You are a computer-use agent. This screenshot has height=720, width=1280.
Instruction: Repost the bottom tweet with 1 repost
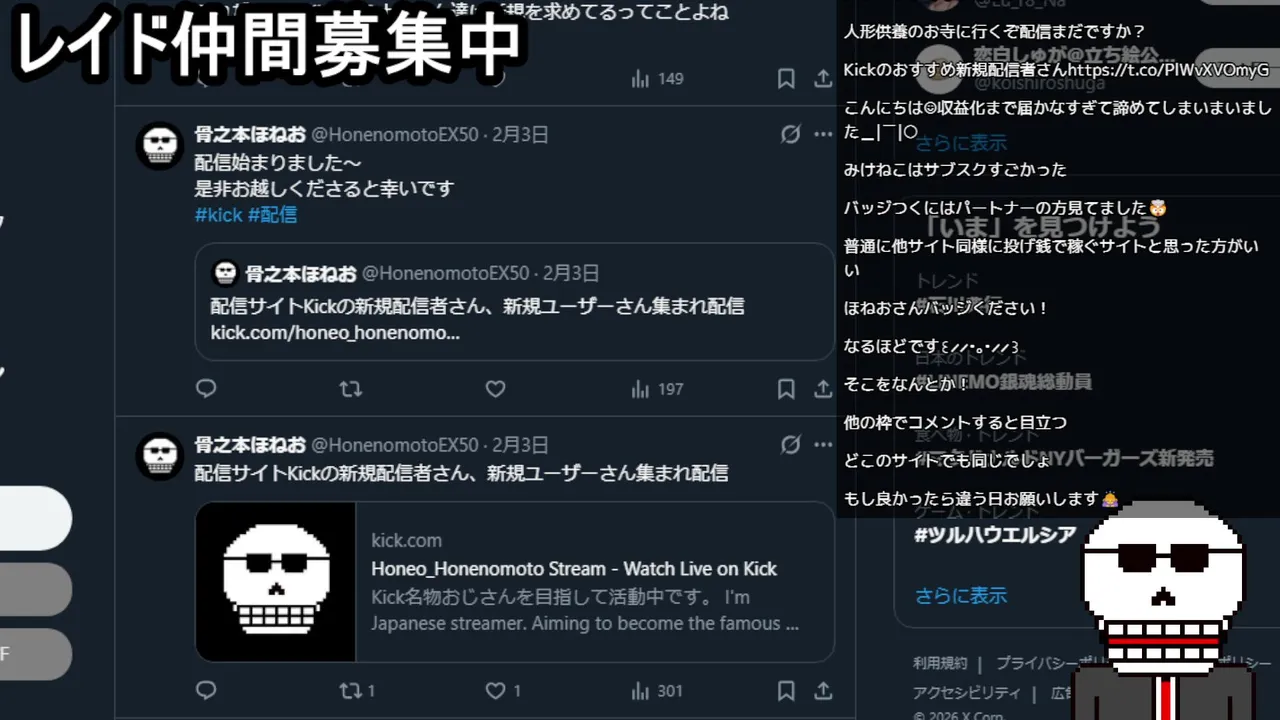click(x=357, y=690)
